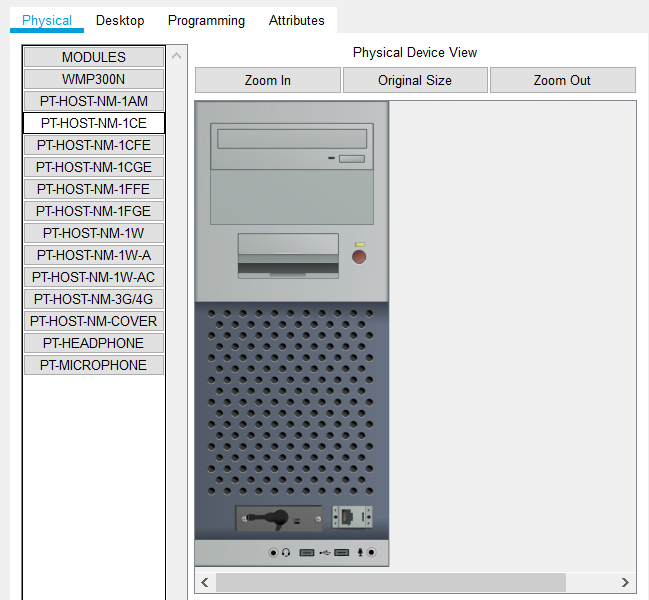Click the headphone symbol icon
This screenshot has width=649, height=600.
point(286,552)
